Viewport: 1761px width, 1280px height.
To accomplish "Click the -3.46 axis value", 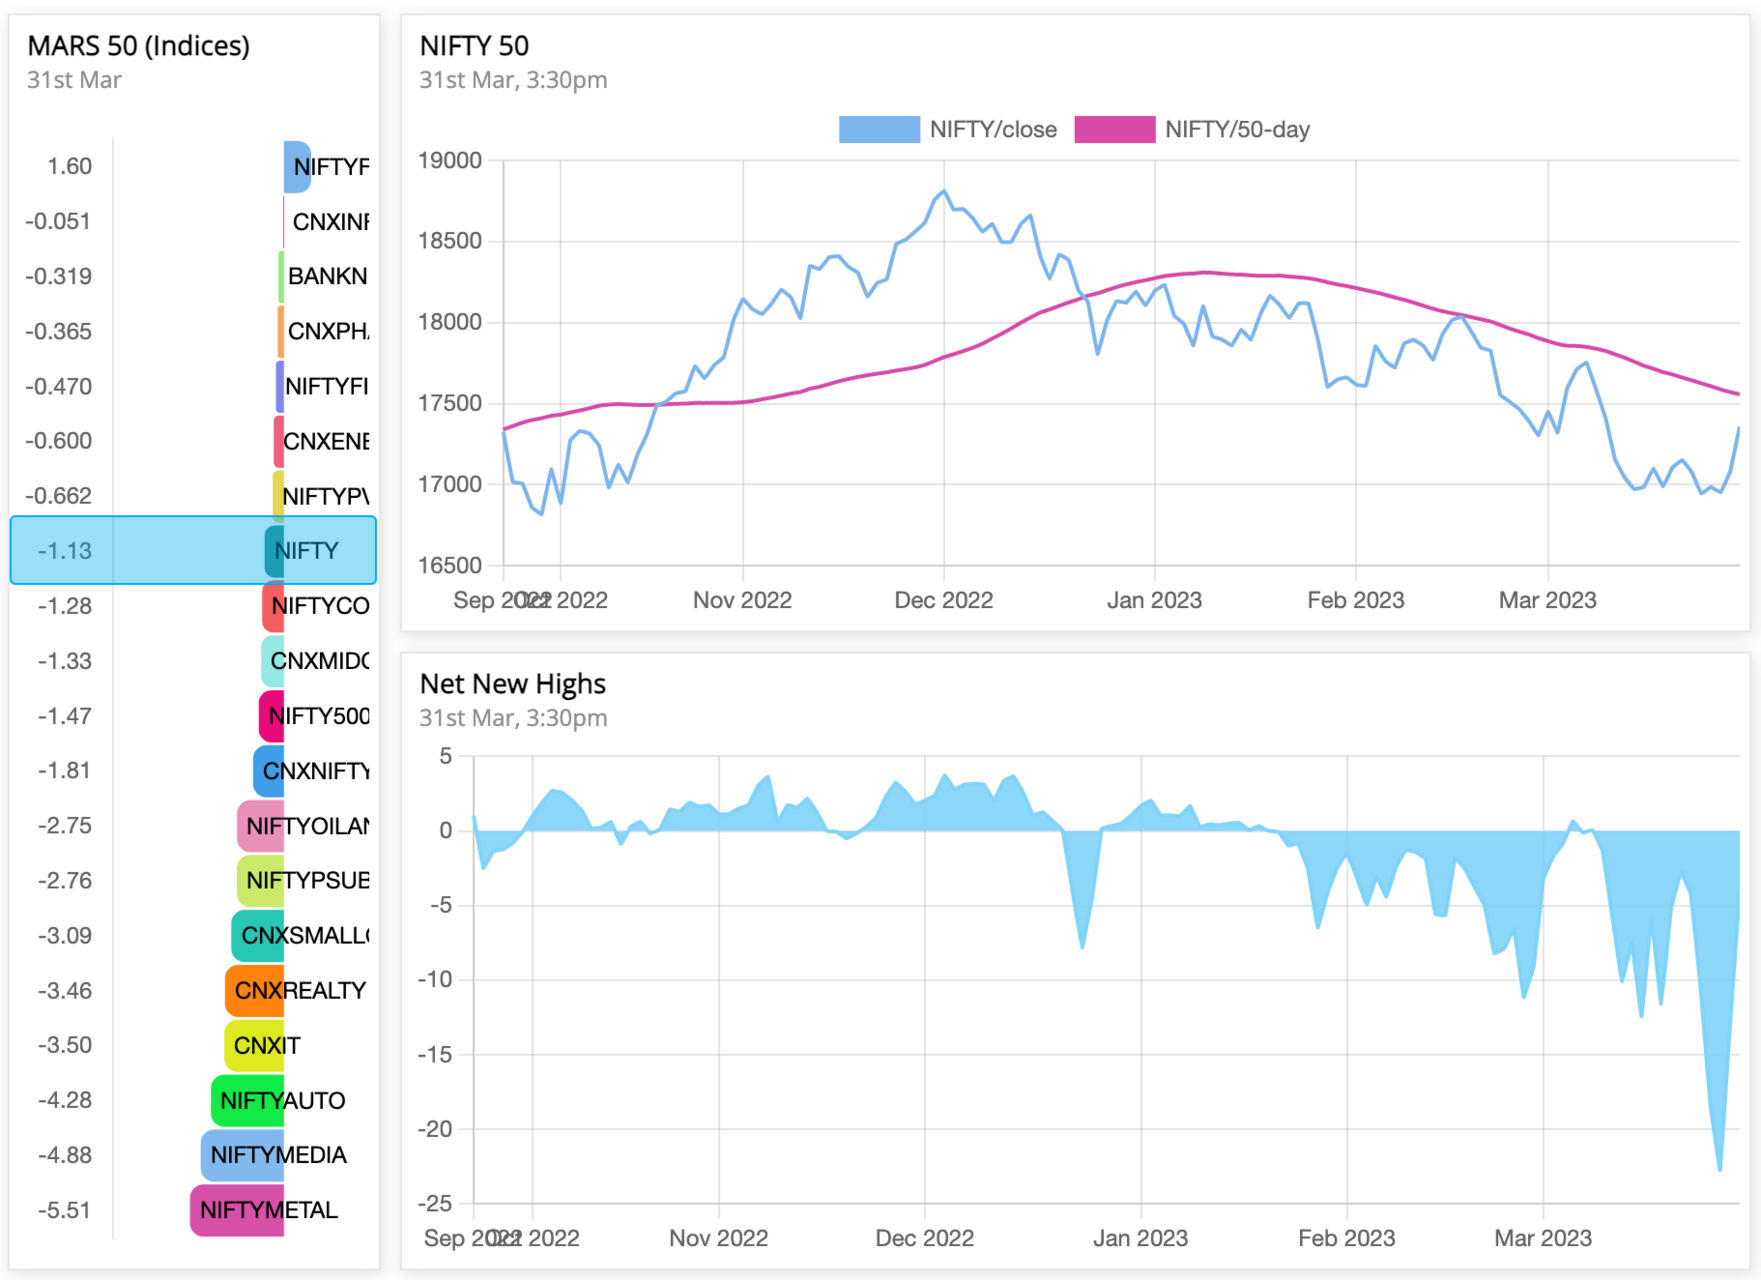I will coord(64,991).
